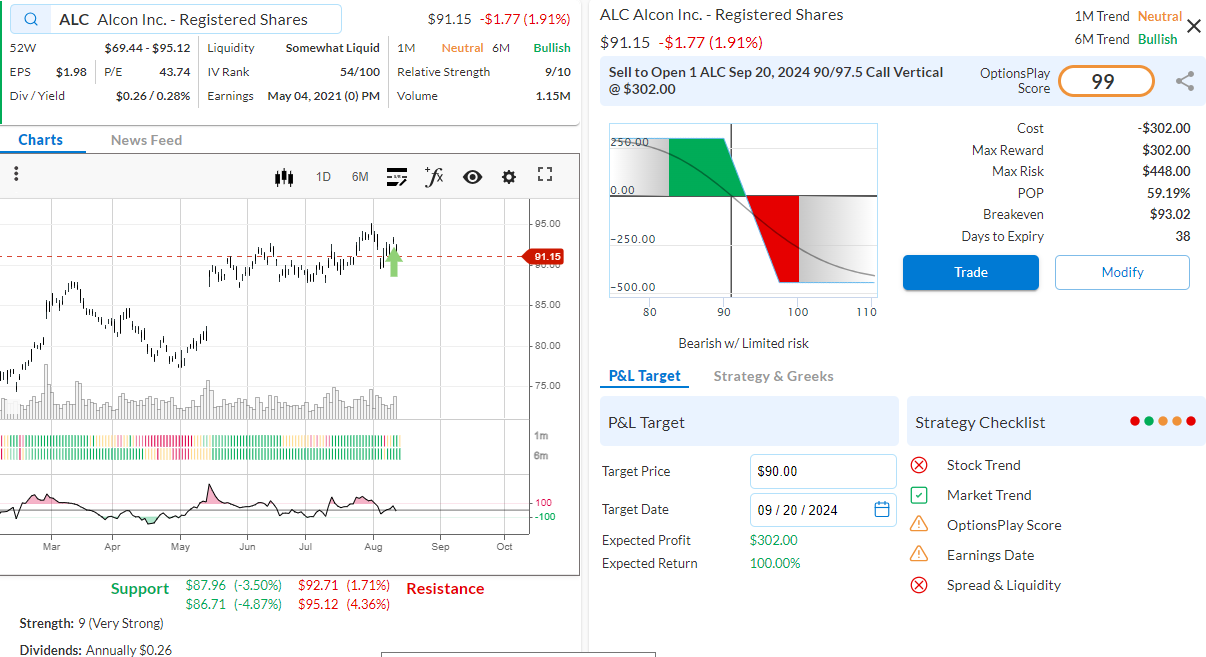Select the P&L Target tab
The width and height of the screenshot is (1206, 657).
[x=645, y=376]
